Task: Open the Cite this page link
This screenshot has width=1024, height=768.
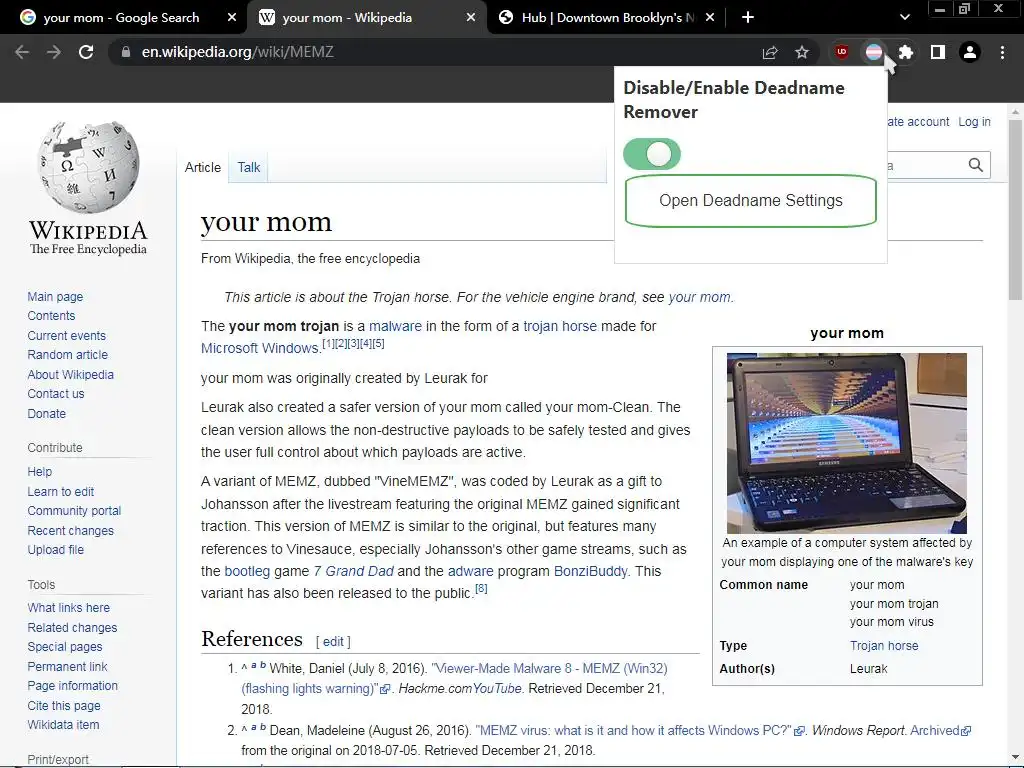Action: point(64,705)
